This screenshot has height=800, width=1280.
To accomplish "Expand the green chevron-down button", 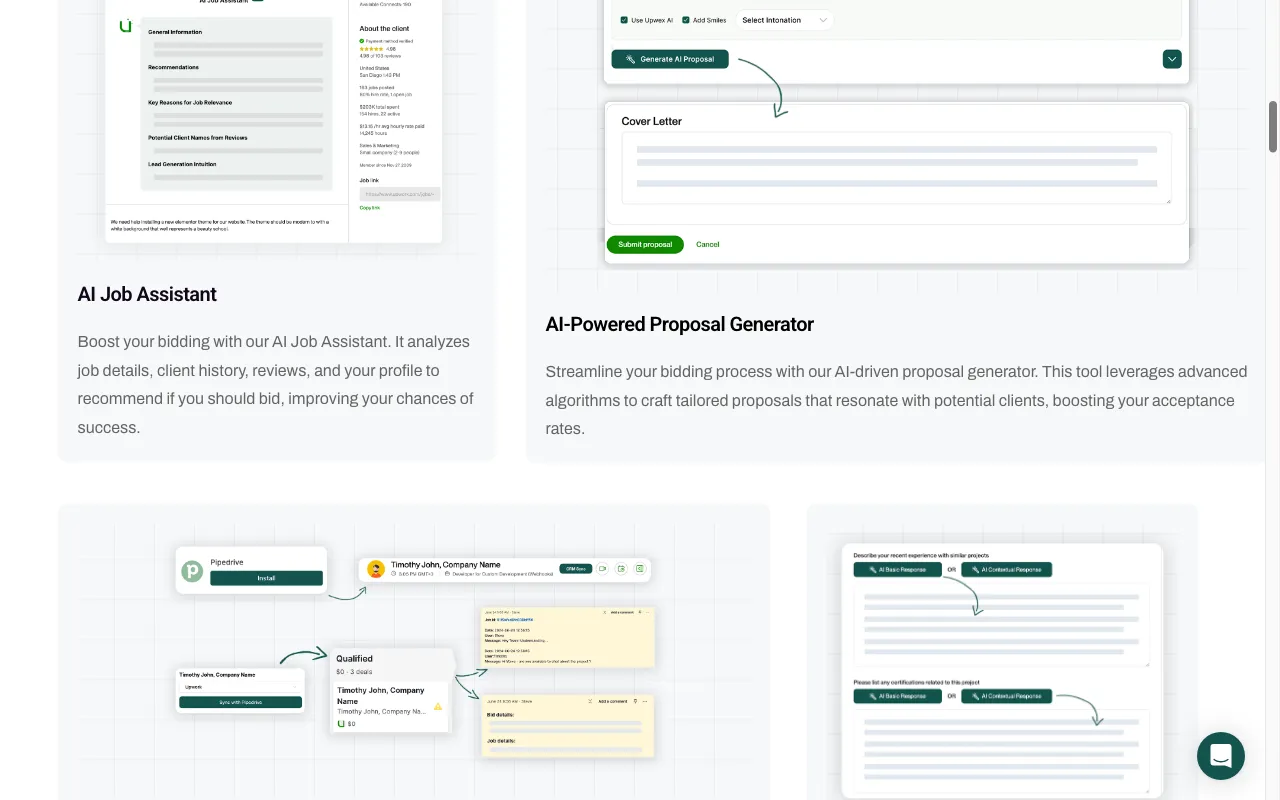I will click(1172, 59).
